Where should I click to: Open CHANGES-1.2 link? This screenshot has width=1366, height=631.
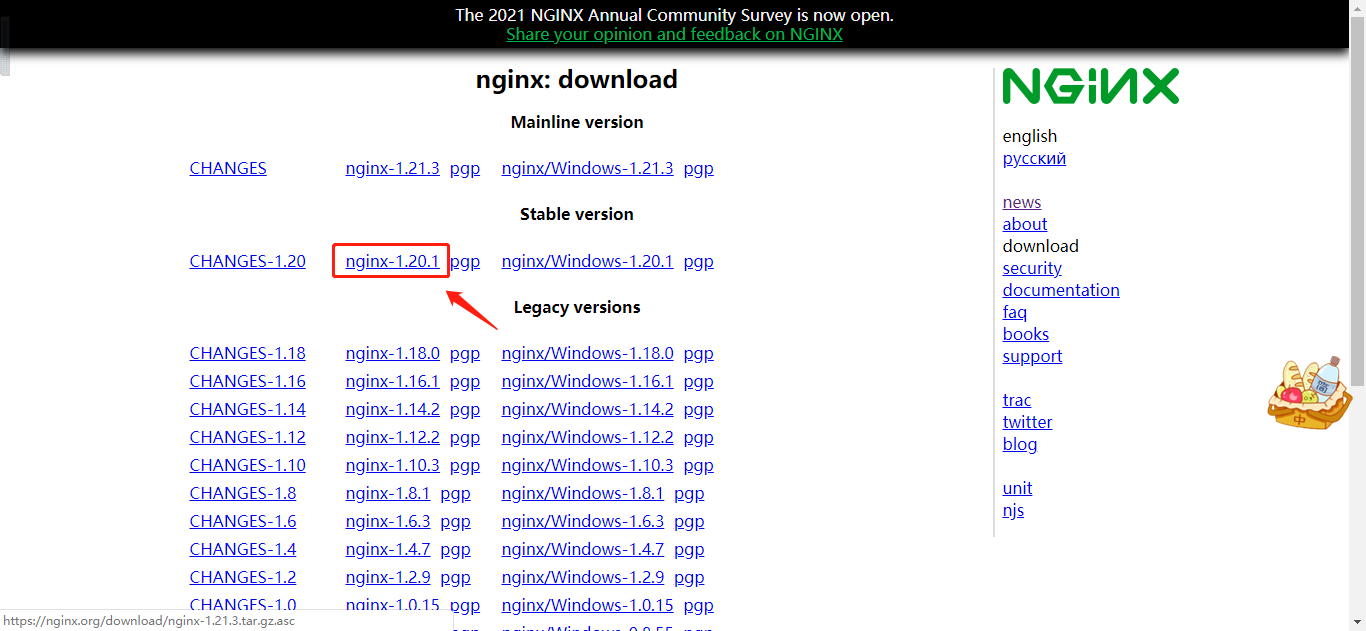coord(243,577)
